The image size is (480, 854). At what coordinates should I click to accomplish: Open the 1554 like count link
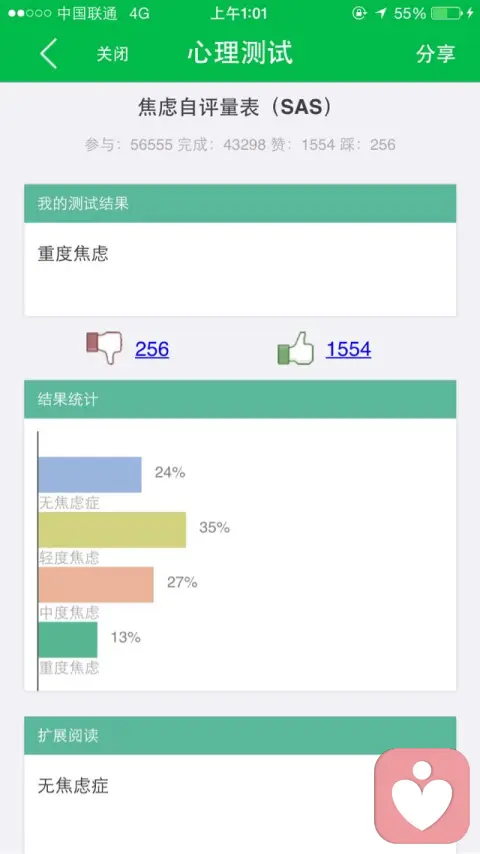(x=349, y=349)
